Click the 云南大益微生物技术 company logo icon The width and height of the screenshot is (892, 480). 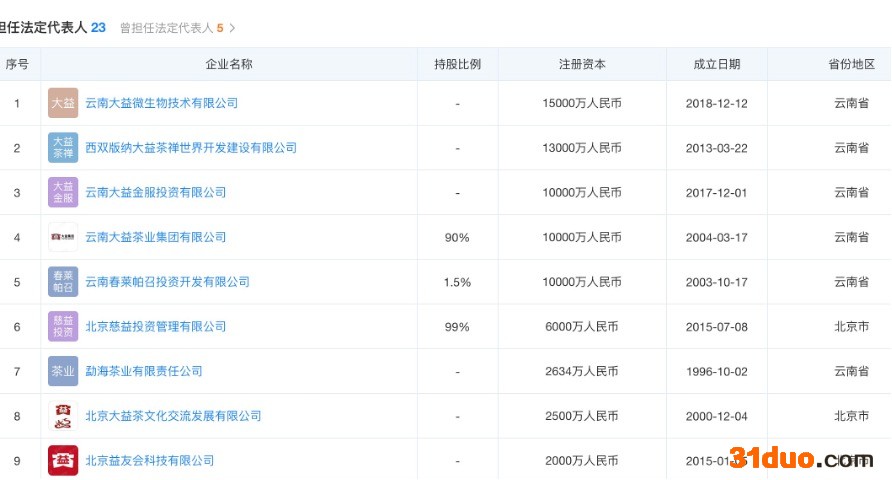coord(63,103)
